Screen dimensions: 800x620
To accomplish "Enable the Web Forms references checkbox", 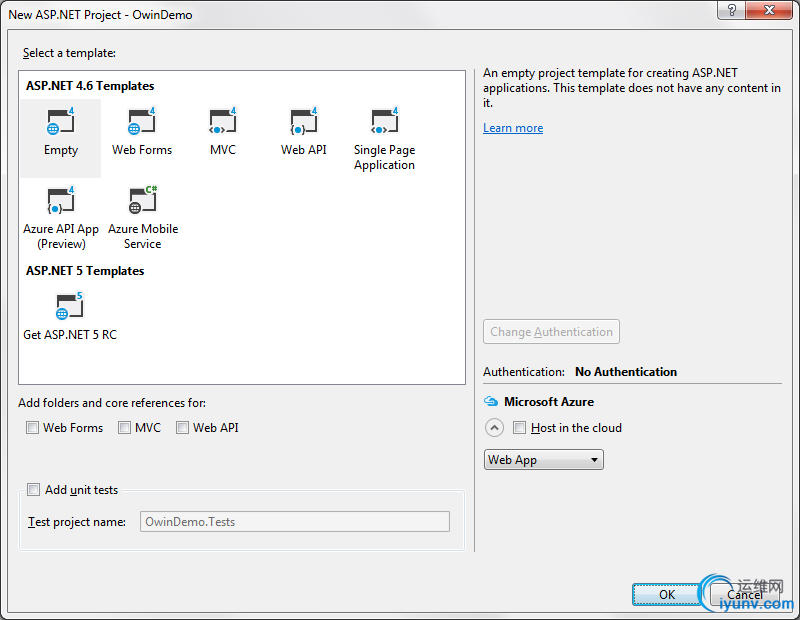I will 32,428.
